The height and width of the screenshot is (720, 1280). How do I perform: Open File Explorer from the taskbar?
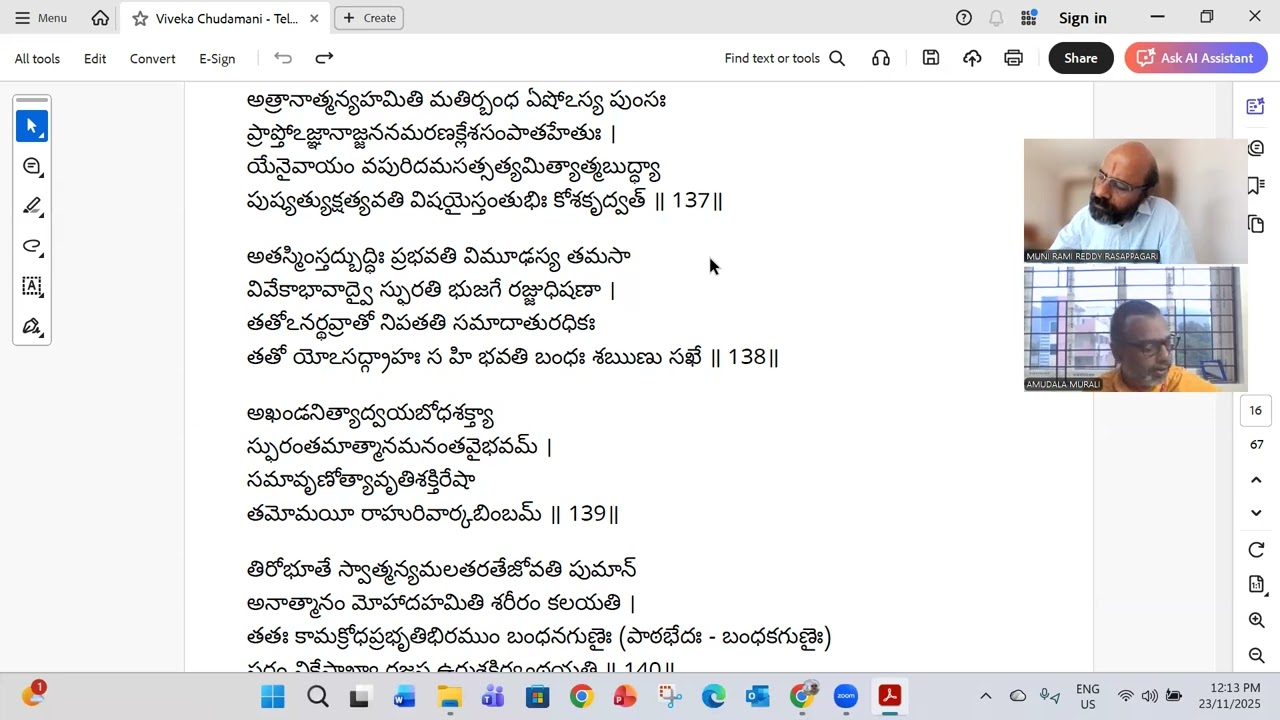[x=449, y=696]
